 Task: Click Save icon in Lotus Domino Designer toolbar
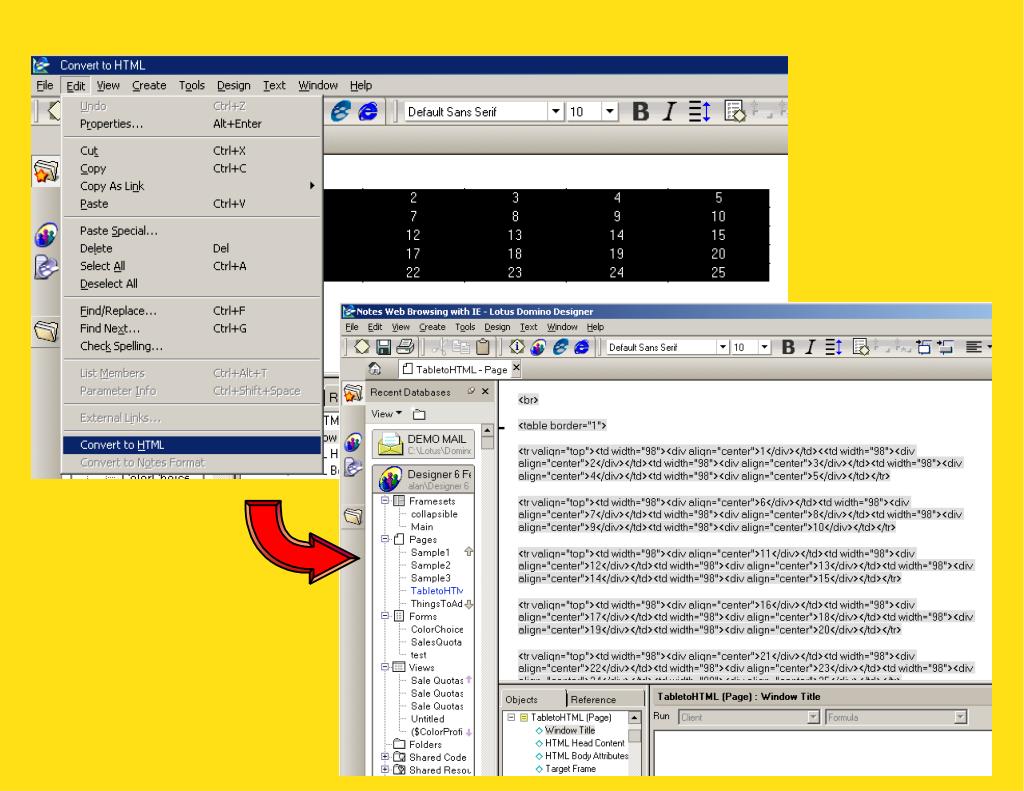[383, 347]
